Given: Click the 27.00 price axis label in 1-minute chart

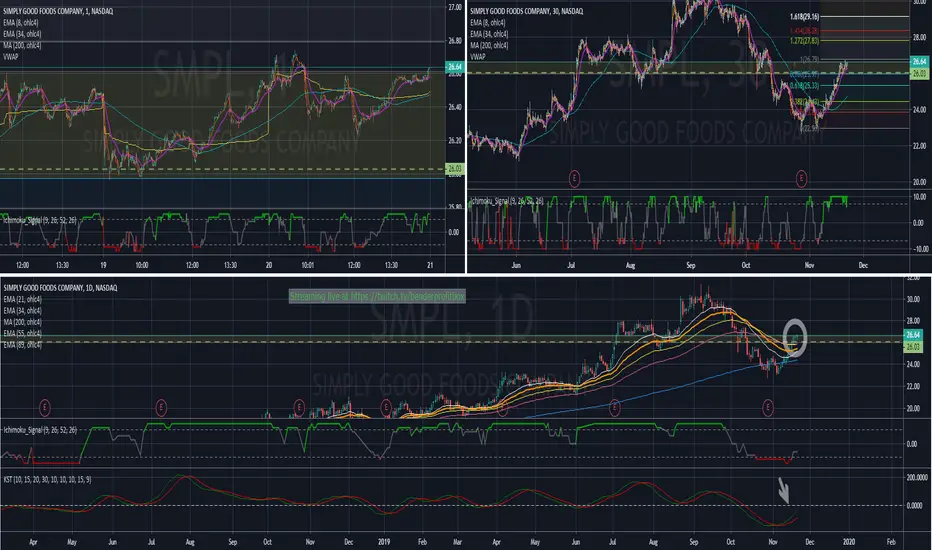Looking at the screenshot, I should click(x=455, y=7).
